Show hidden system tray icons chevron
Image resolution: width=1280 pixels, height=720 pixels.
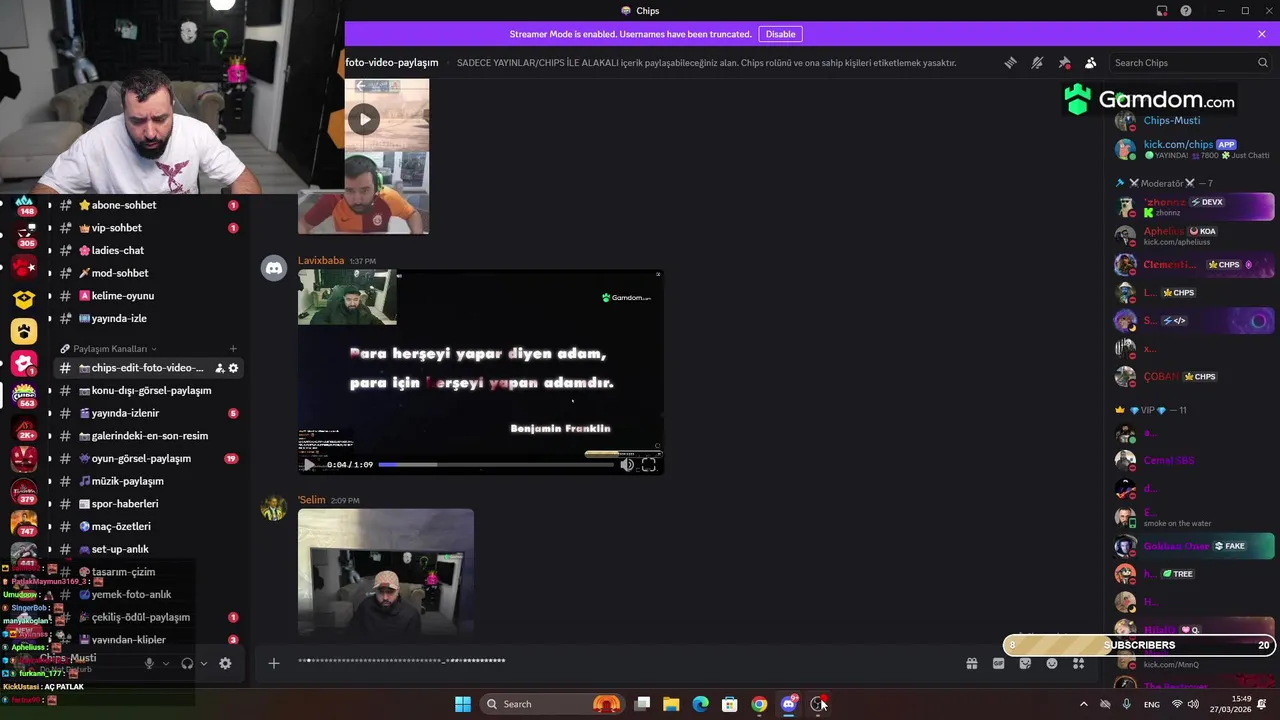coord(1083,704)
